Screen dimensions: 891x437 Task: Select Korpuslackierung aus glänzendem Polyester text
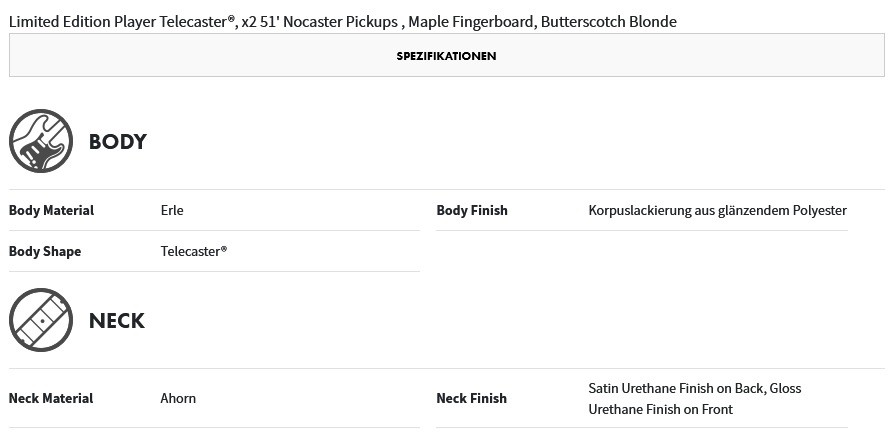click(718, 210)
